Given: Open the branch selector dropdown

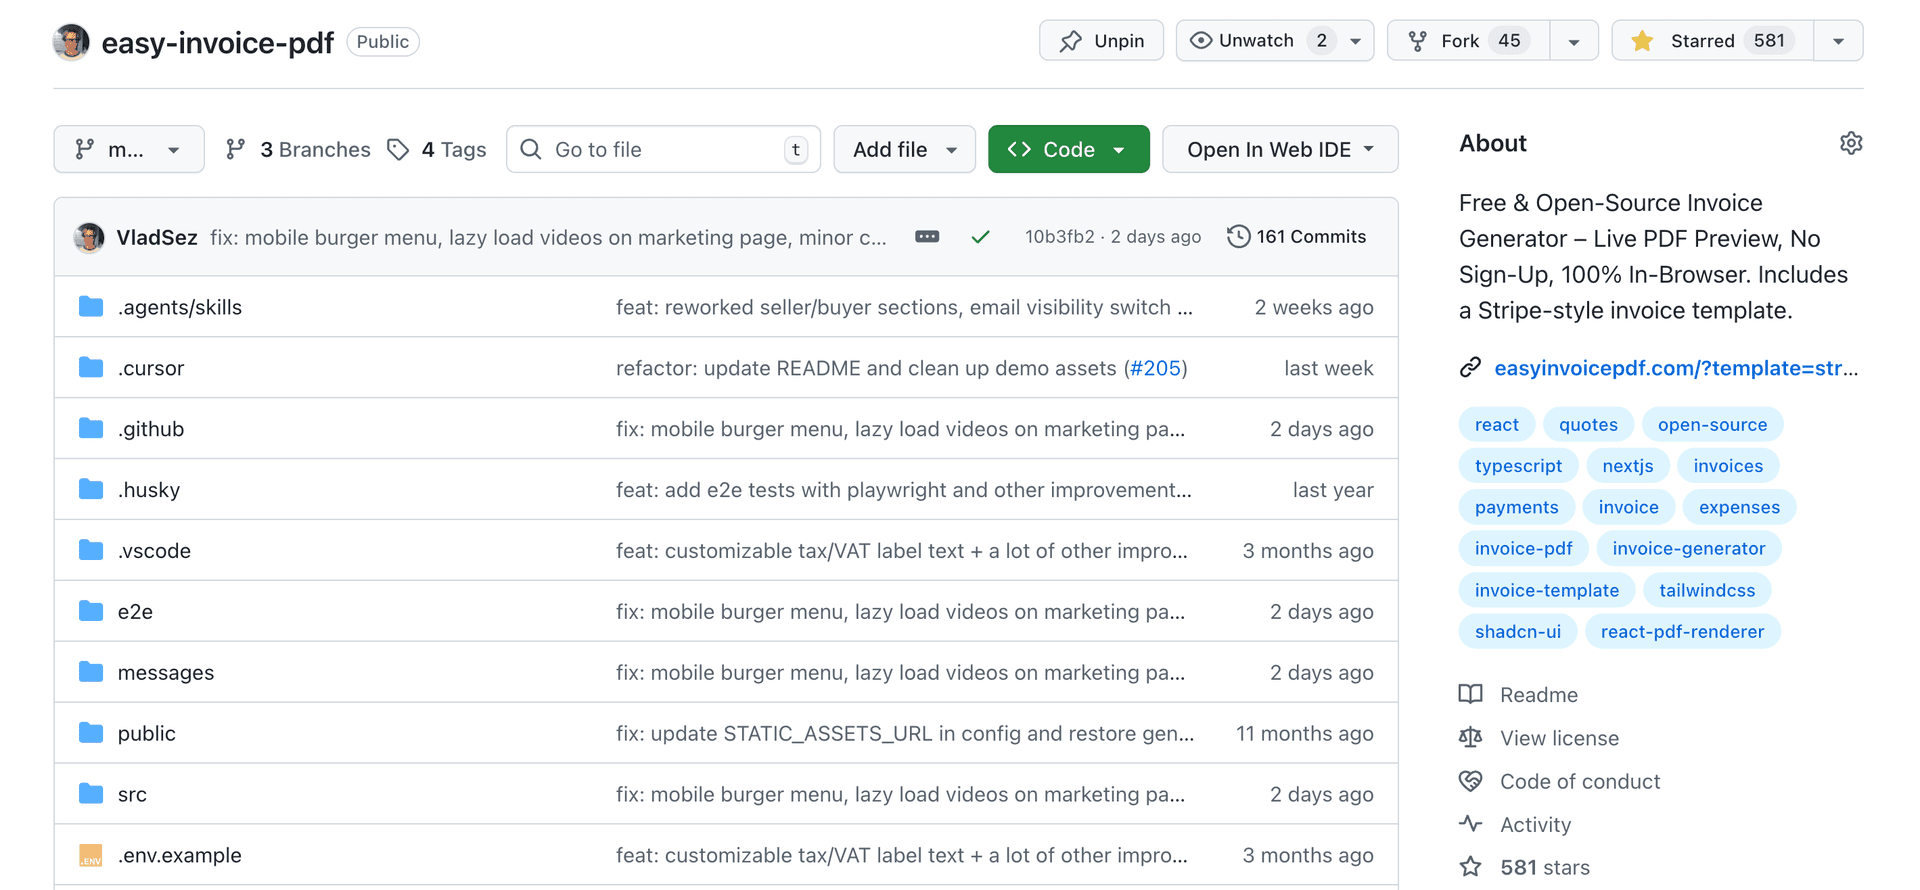Looking at the screenshot, I should point(129,149).
